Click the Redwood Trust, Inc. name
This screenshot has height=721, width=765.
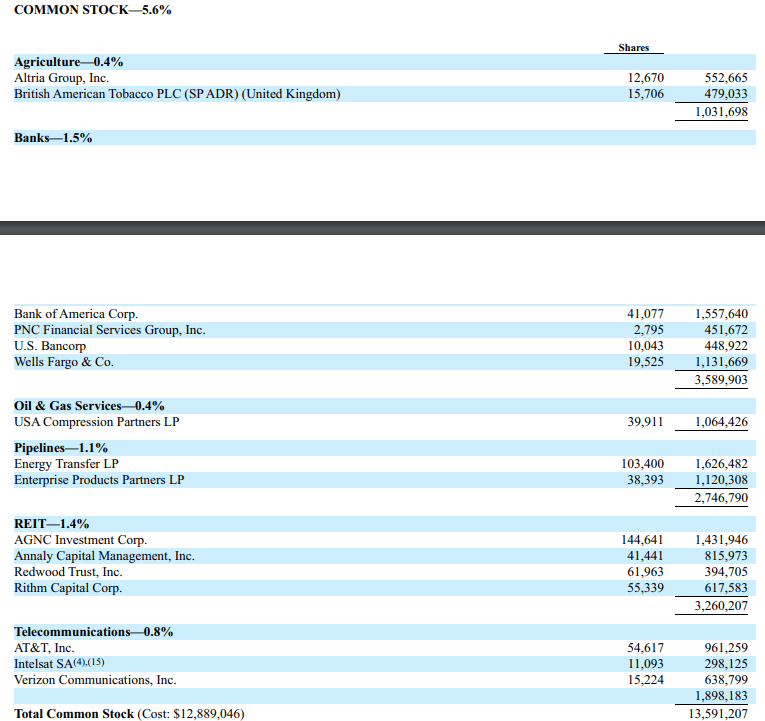[x=68, y=573]
